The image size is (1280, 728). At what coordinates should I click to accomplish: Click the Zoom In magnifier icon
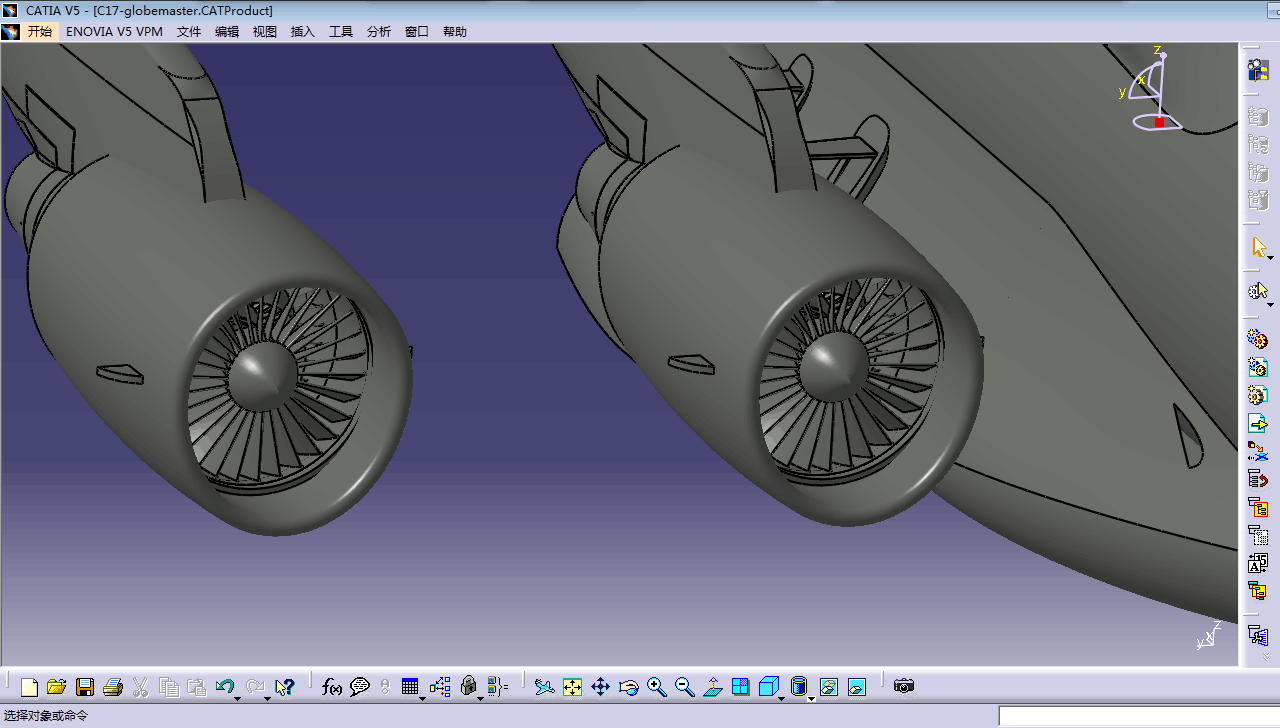click(656, 687)
